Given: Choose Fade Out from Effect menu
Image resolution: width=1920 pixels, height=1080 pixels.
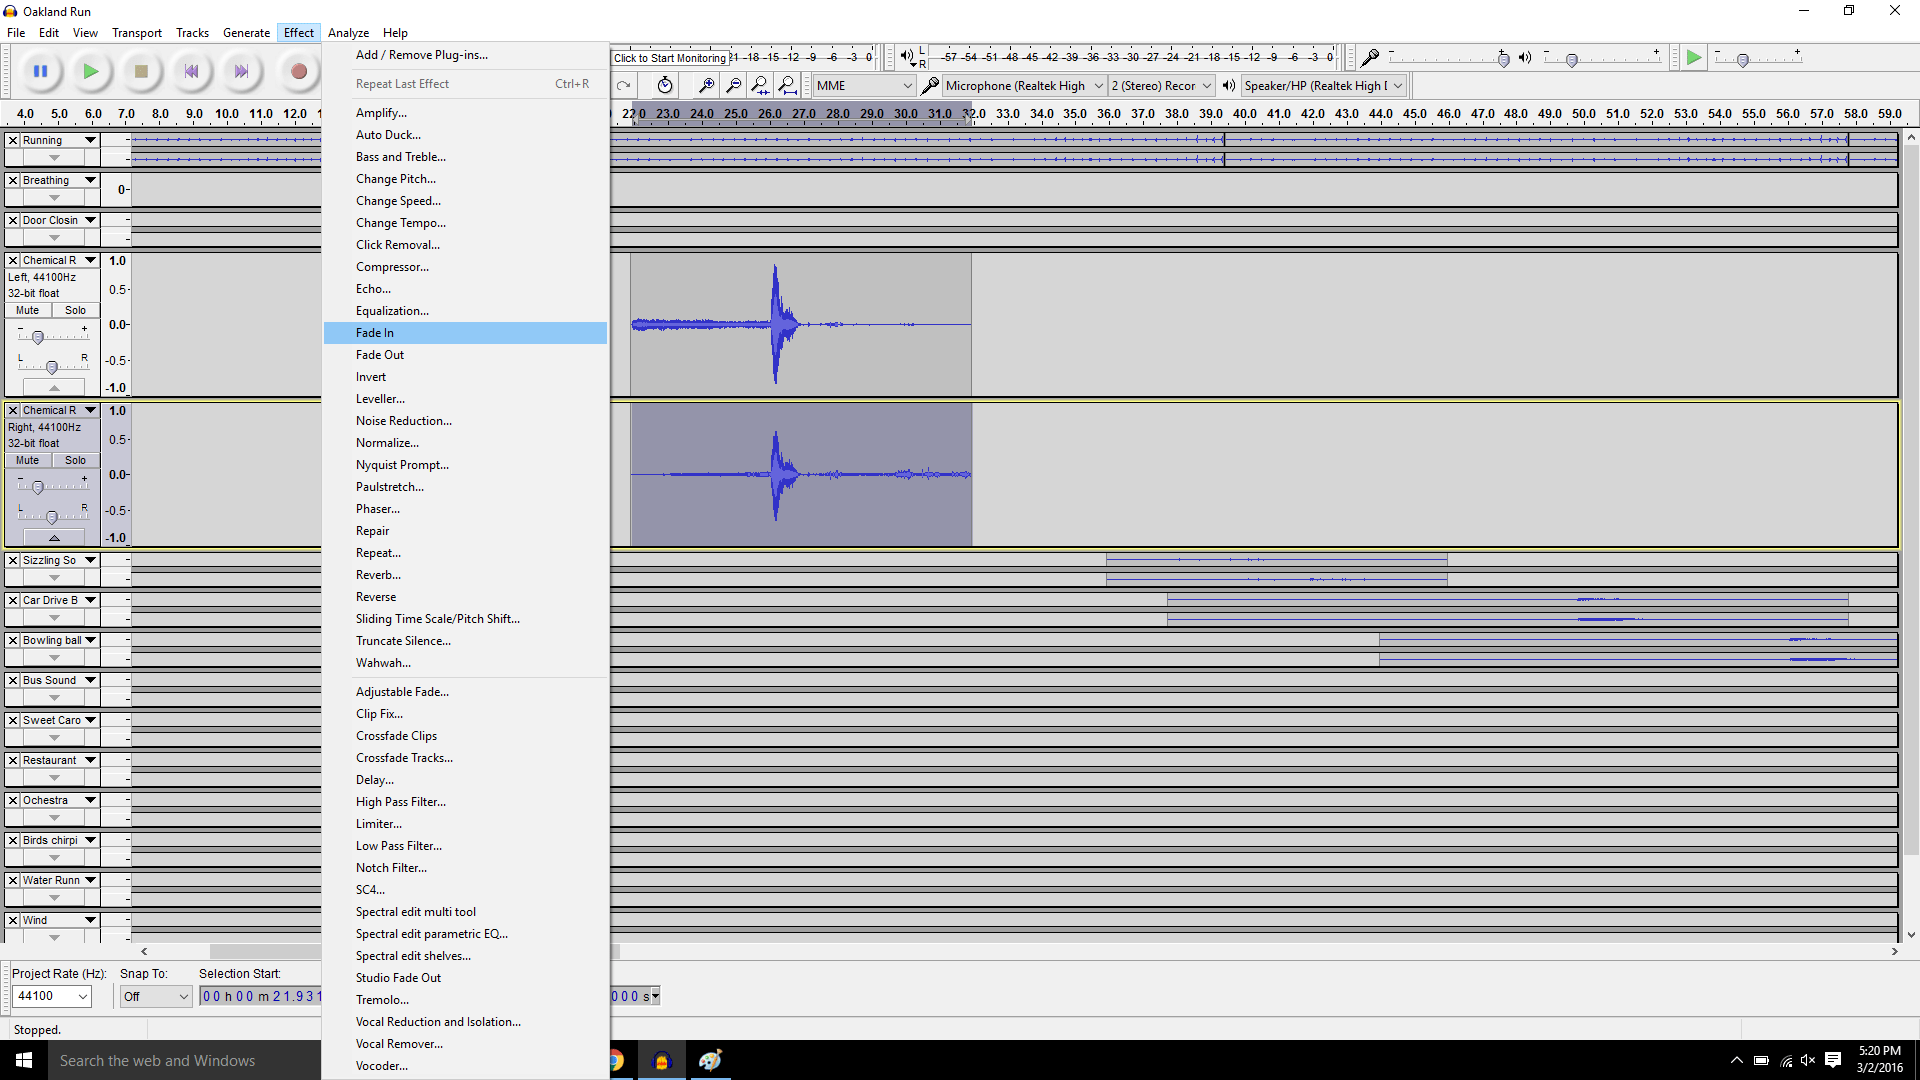Looking at the screenshot, I should pos(380,355).
